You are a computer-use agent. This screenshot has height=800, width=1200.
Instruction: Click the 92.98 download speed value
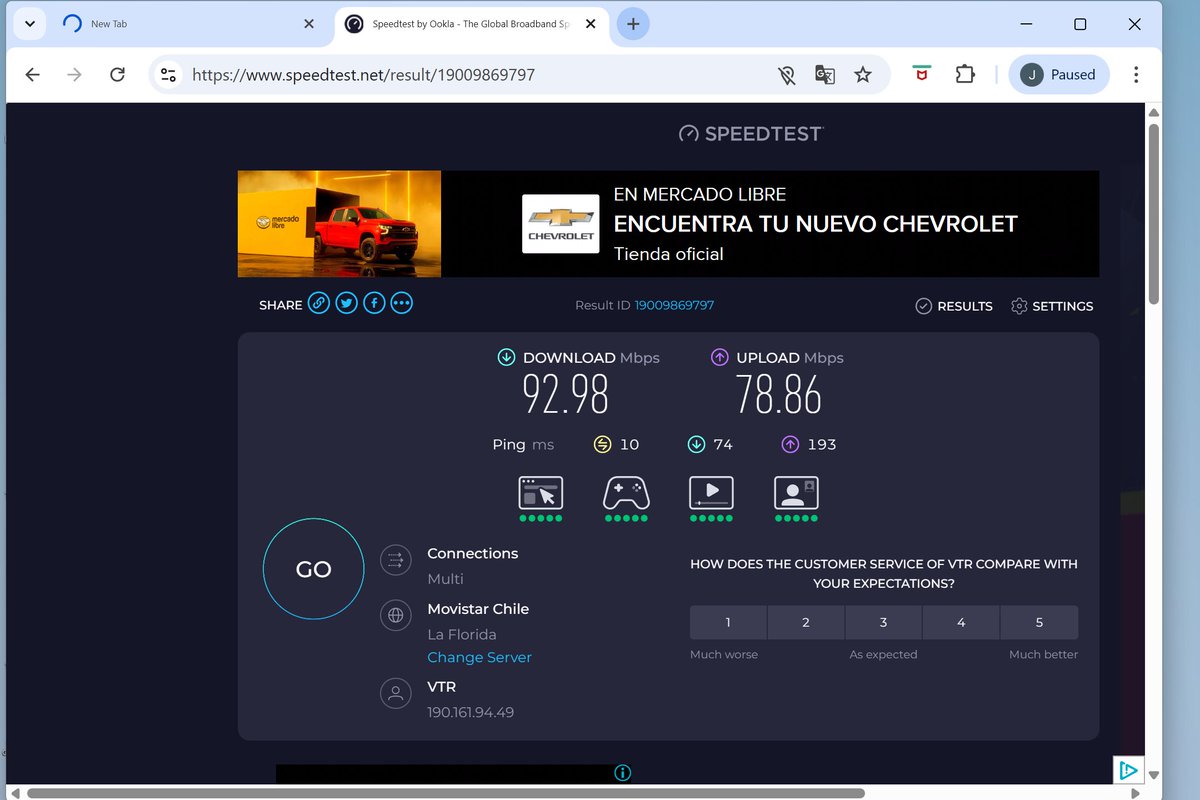pyautogui.click(x=566, y=395)
